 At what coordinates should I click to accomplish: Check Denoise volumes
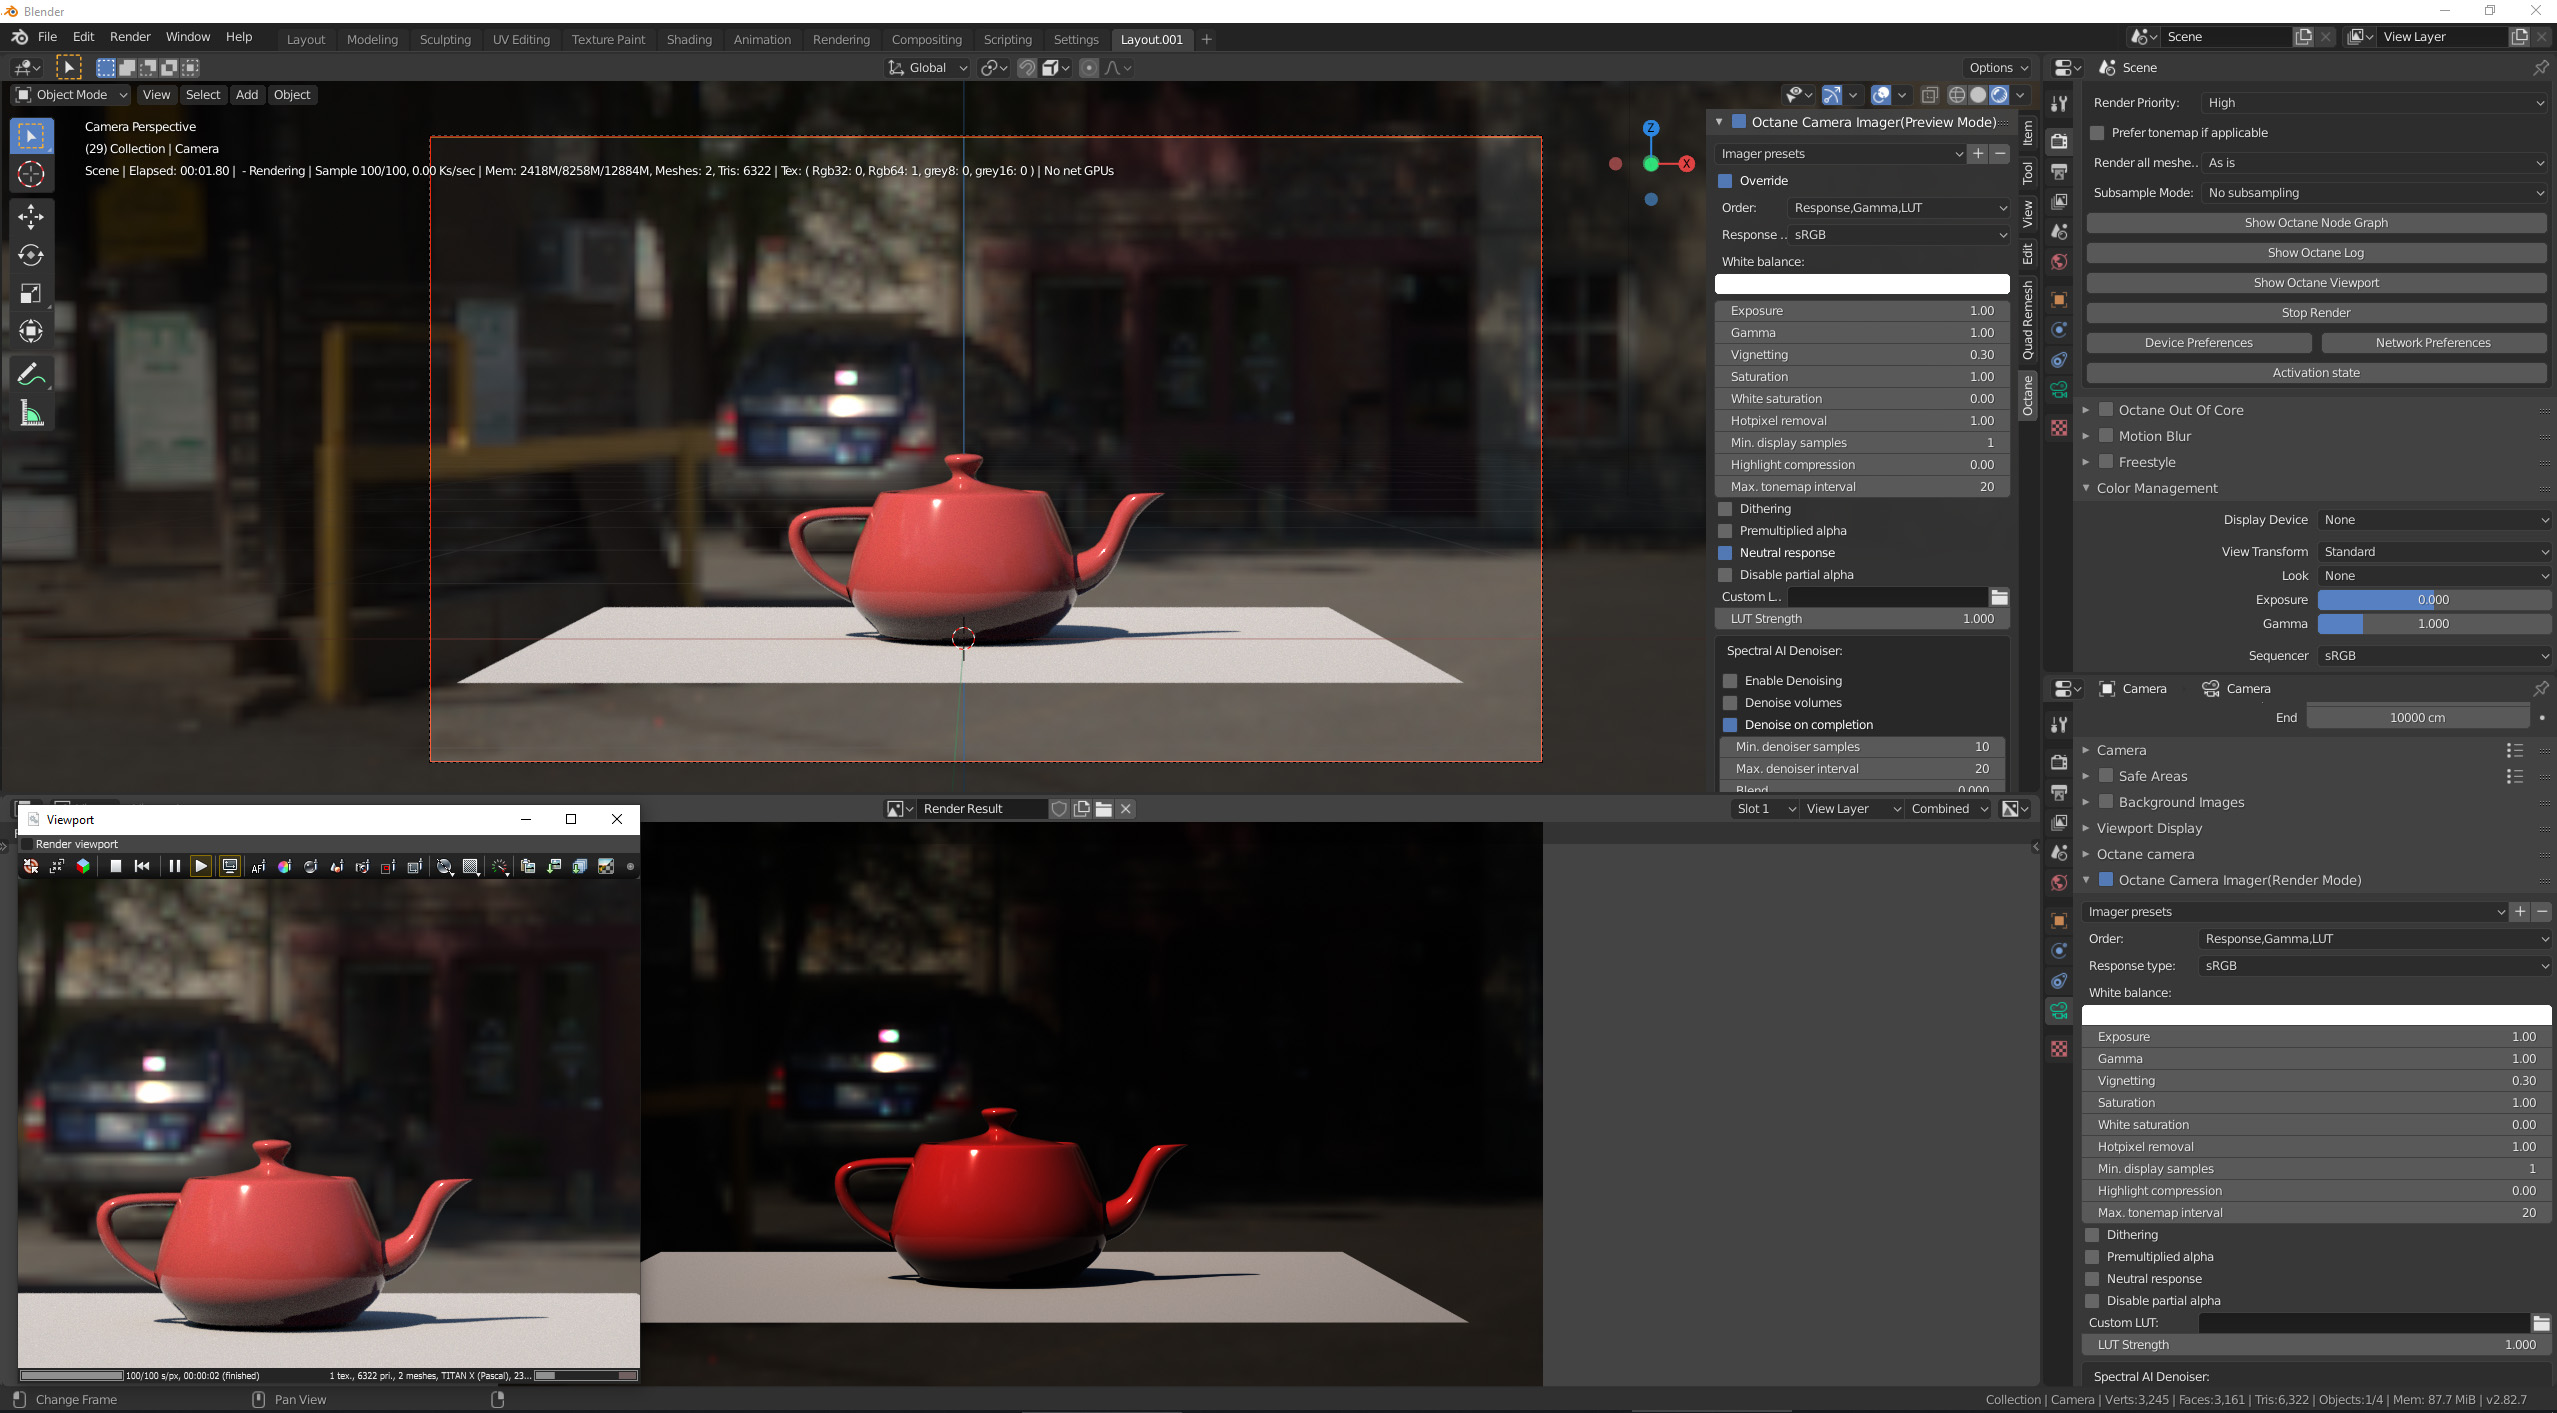point(1730,703)
